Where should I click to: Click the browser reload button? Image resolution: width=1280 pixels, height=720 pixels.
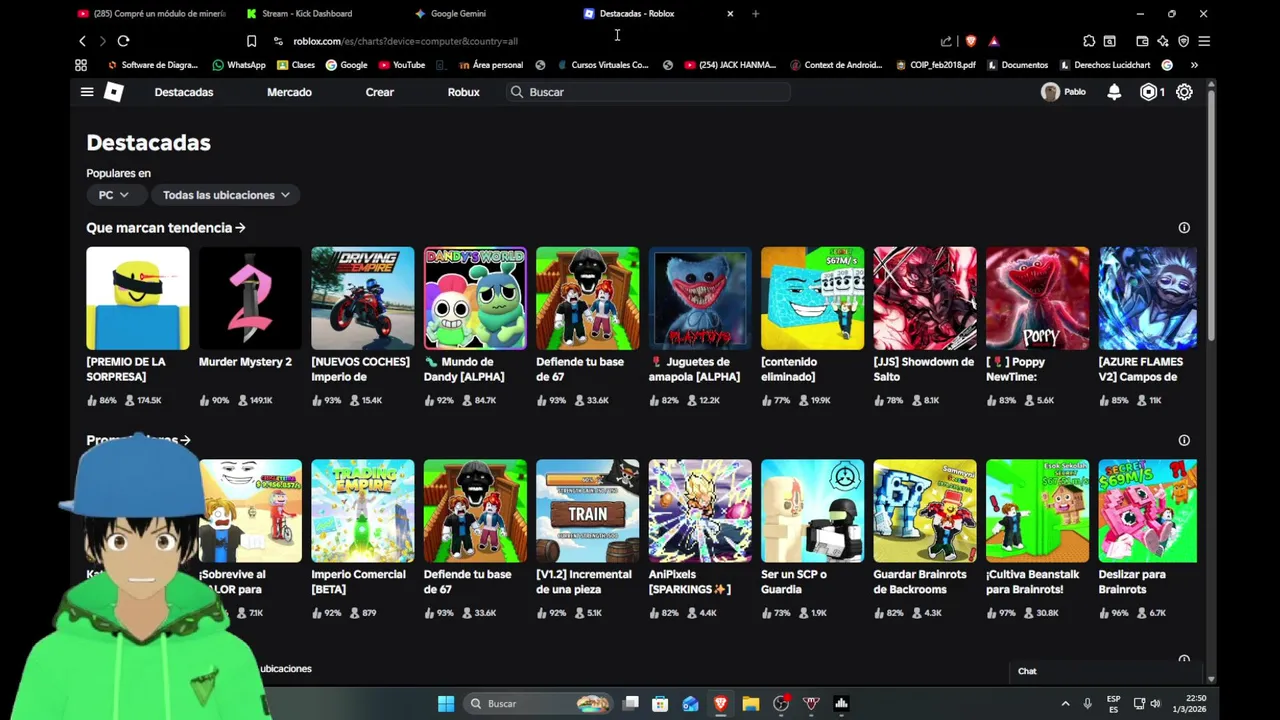pyautogui.click(x=123, y=41)
